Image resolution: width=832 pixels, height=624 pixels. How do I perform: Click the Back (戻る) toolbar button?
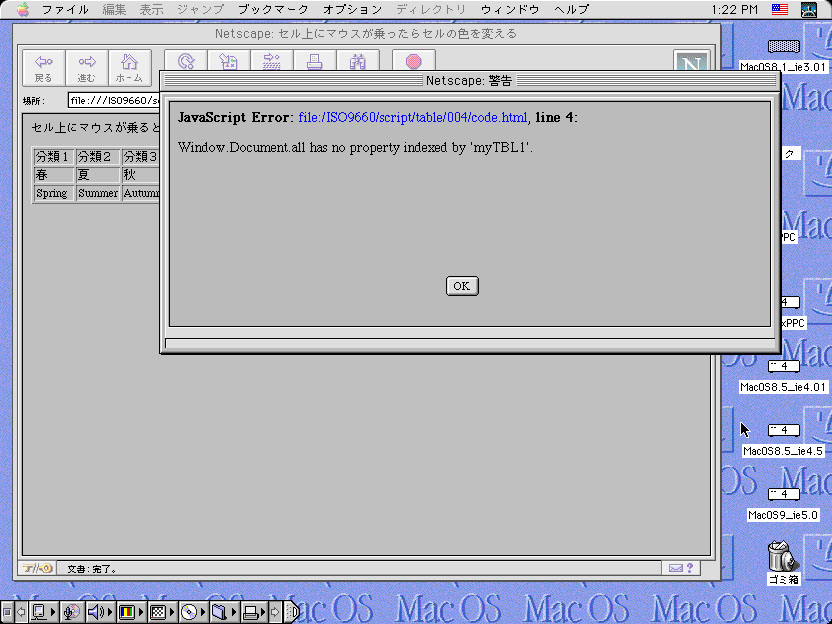click(x=44, y=68)
